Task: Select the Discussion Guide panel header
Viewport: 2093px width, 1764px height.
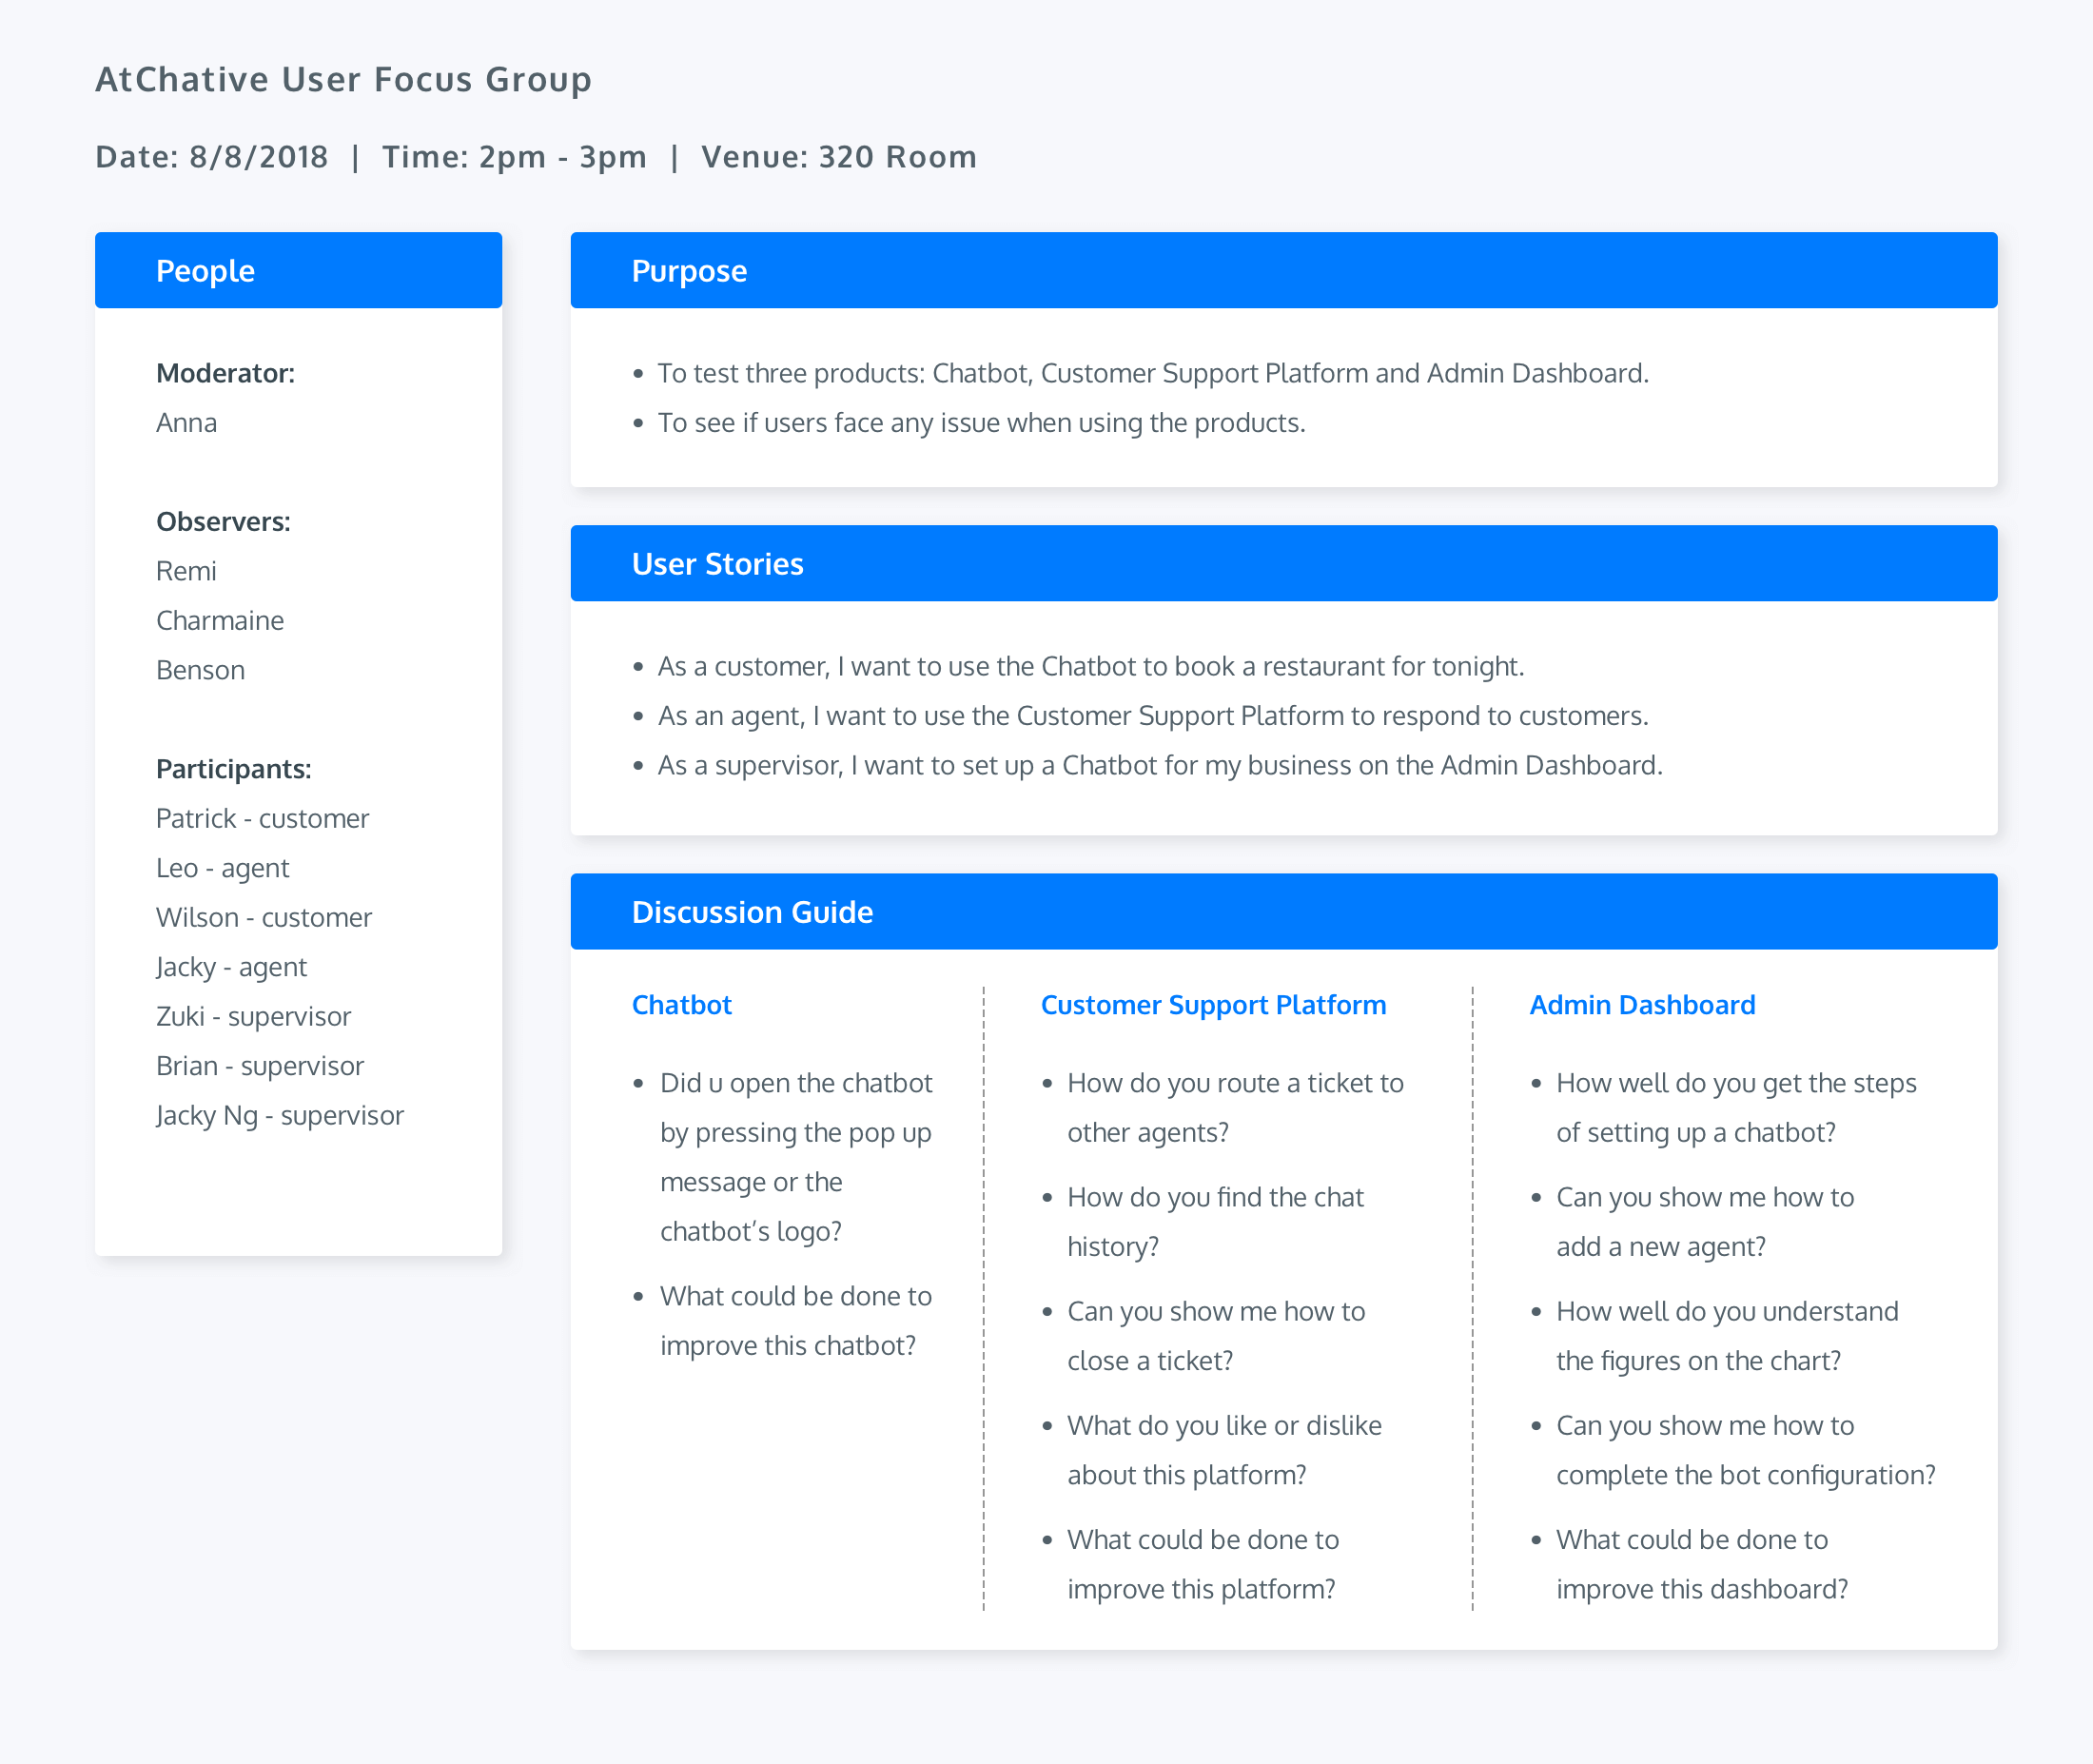Action: 1284,911
